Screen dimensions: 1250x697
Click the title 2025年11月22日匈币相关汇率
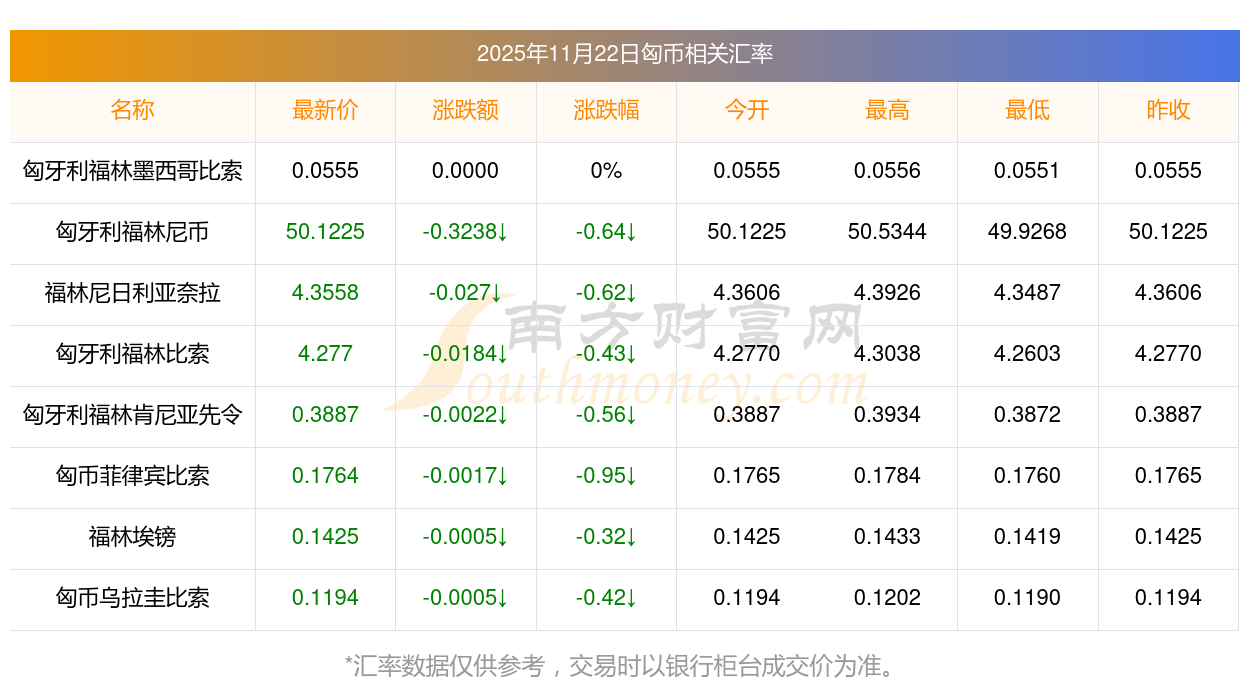(x=625, y=54)
